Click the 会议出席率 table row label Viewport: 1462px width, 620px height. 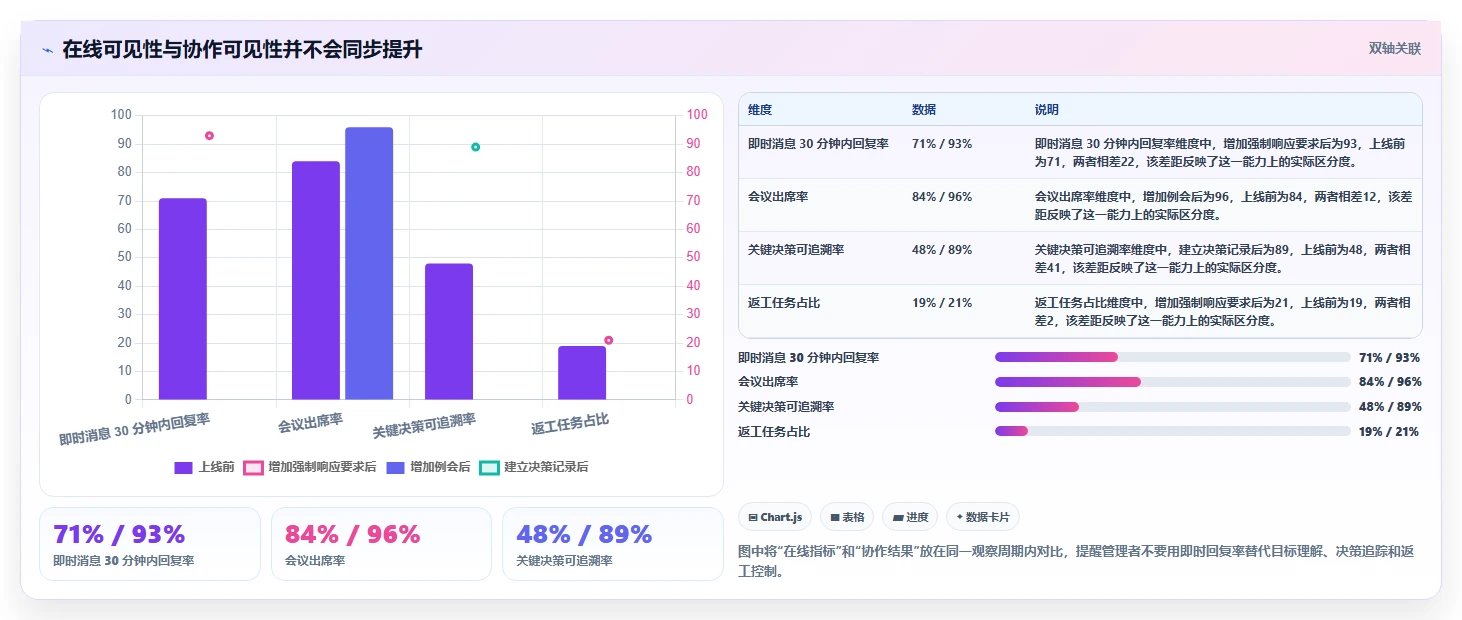click(x=778, y=197)
